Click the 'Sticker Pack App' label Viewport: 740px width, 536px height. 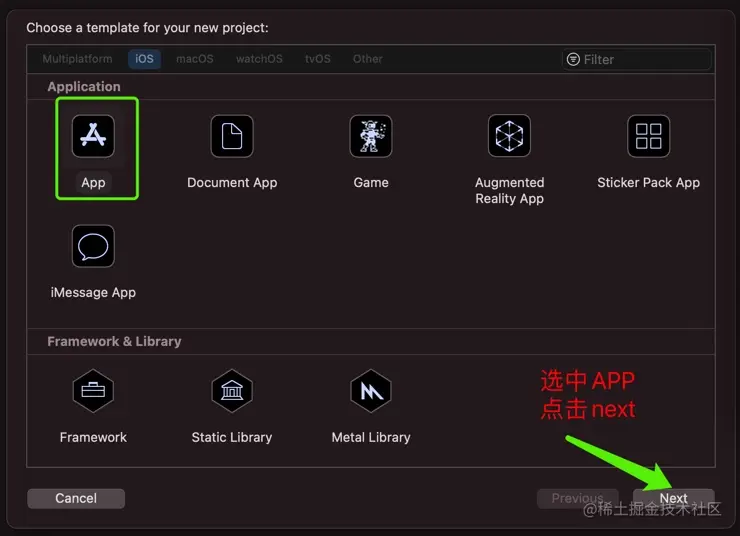648,183
